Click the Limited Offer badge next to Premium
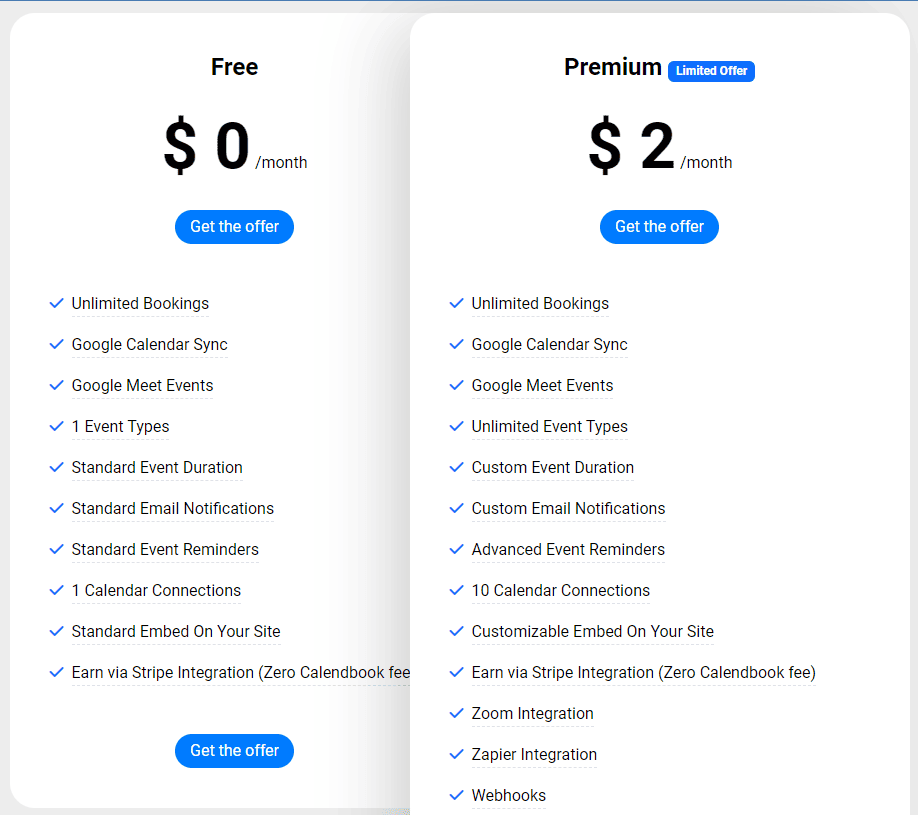 711,71
